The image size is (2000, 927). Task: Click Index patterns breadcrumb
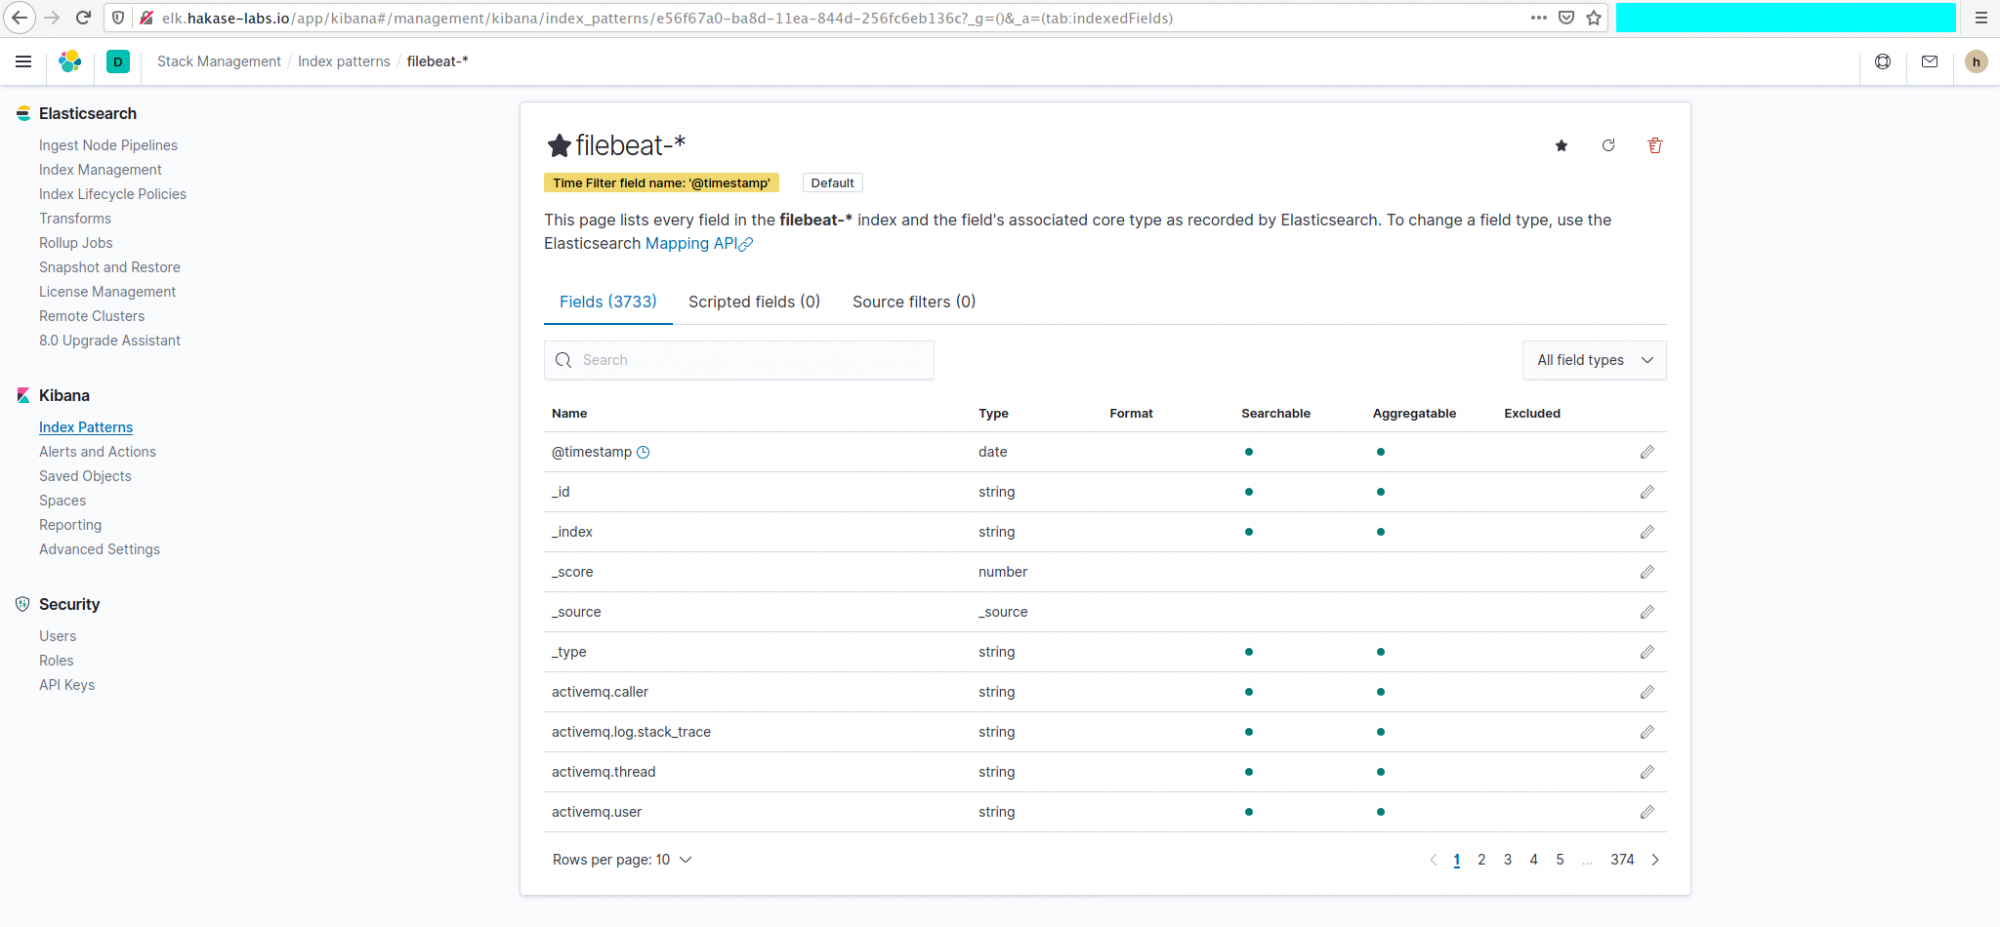[x=344, y=62]
